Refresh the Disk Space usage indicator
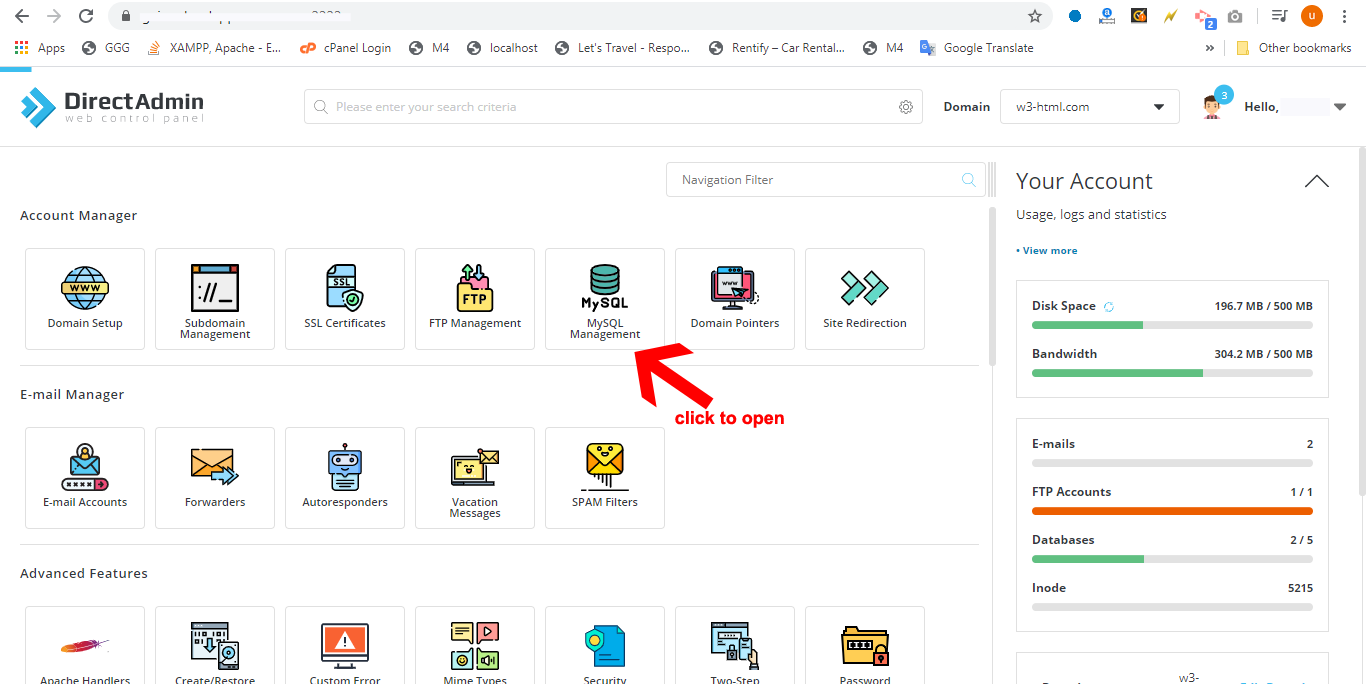Viewport: 1366px width, 684px height. coord(1108,306)
